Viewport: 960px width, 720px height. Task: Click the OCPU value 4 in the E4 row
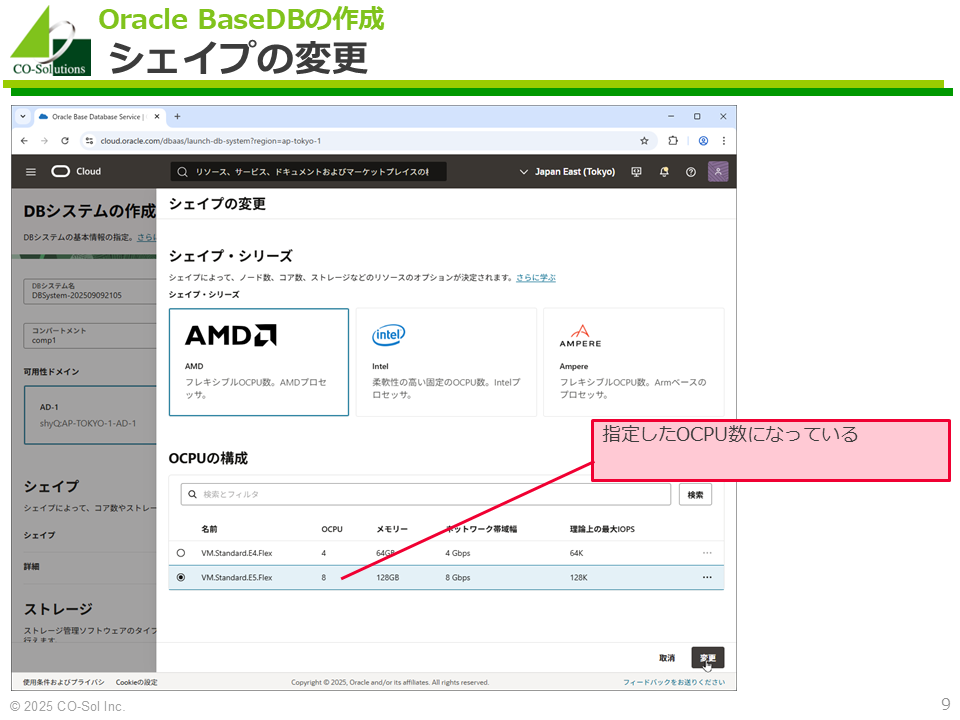point(324,553)
